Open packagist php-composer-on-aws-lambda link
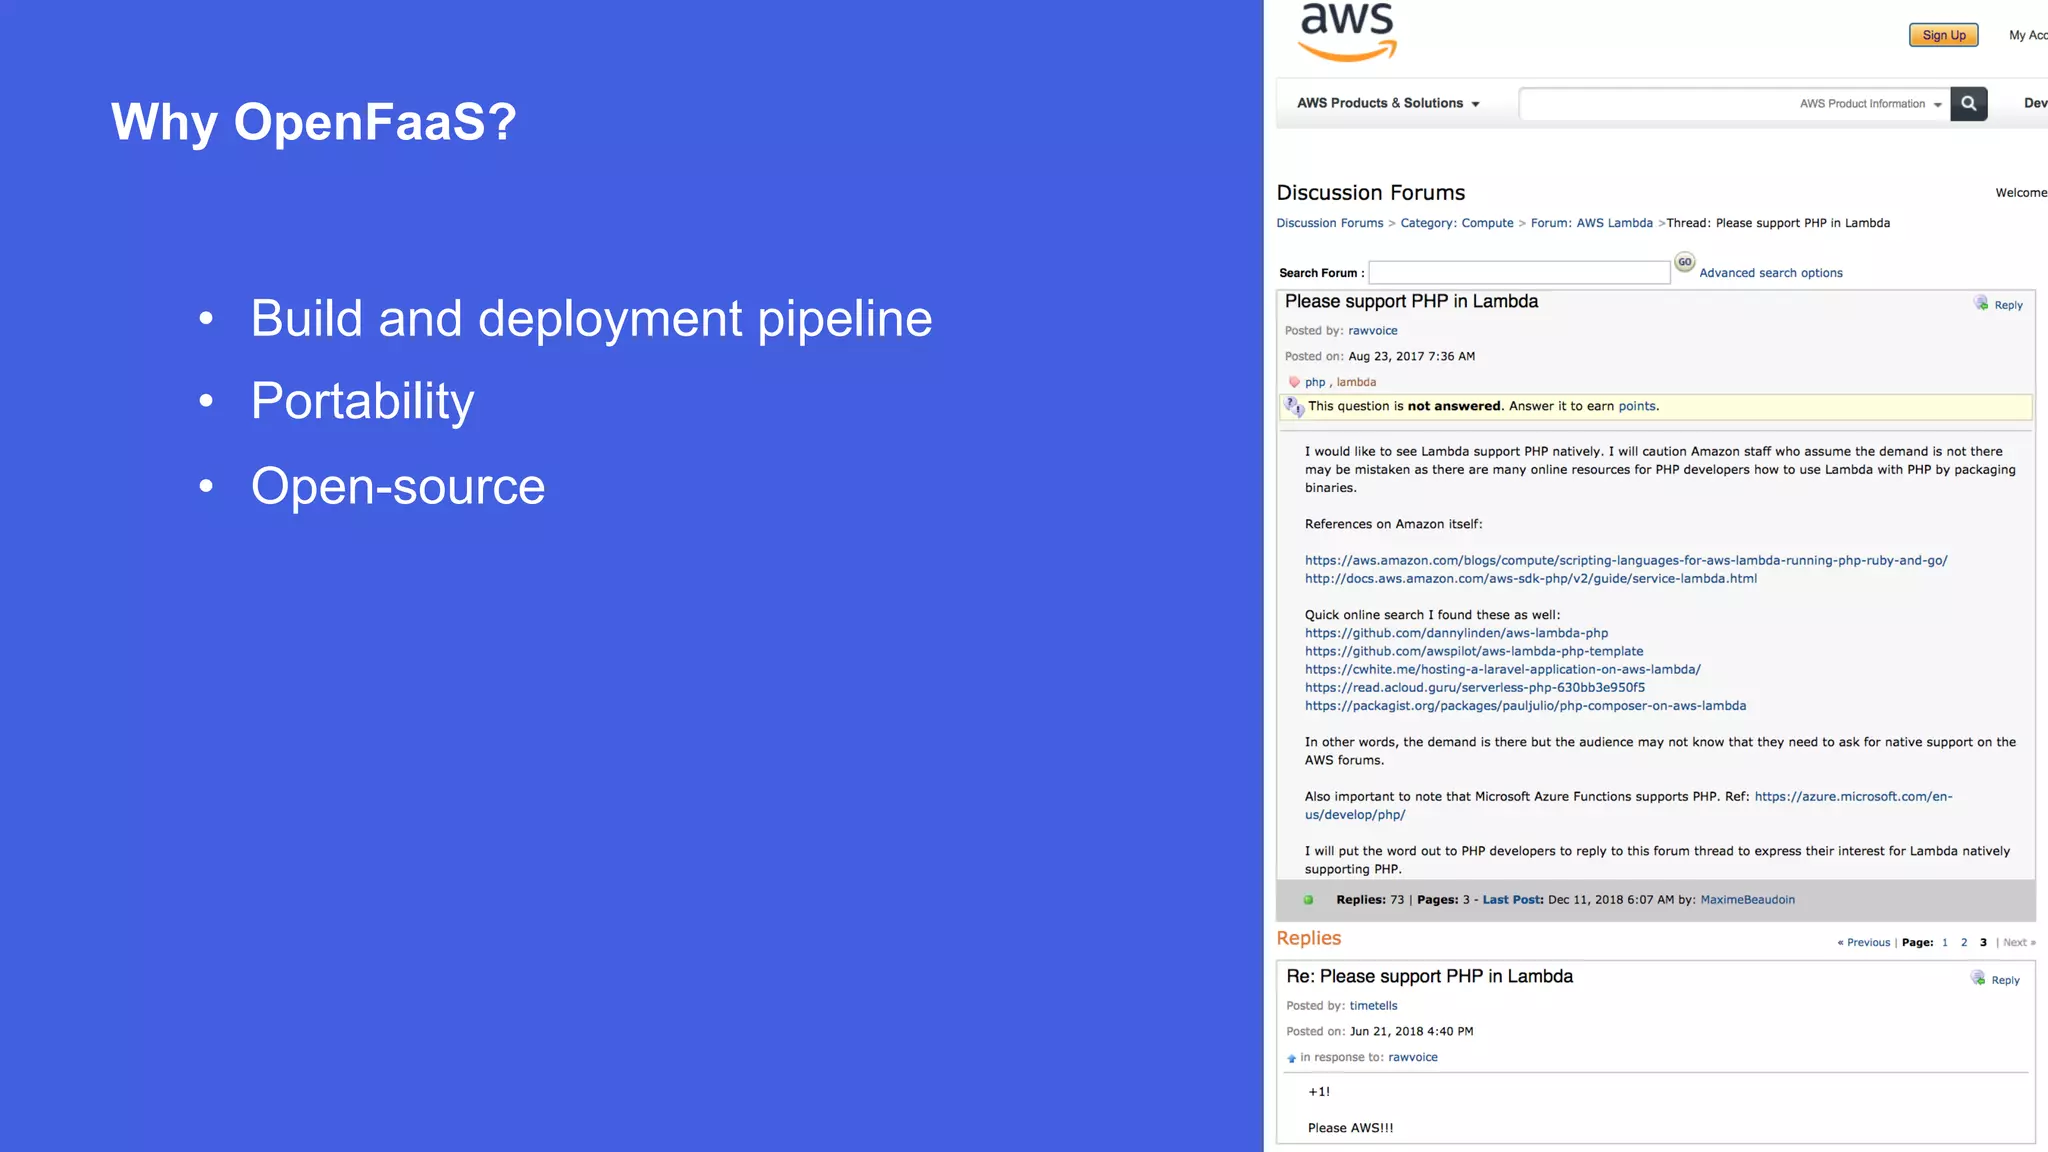 coord(1525,706)
